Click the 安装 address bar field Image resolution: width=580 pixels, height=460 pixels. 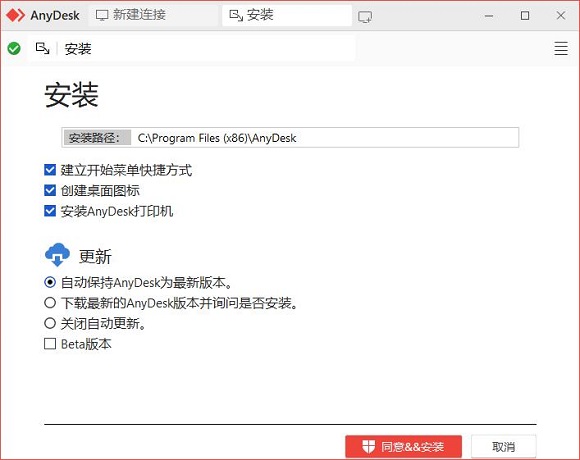click(x=192, y=48)
